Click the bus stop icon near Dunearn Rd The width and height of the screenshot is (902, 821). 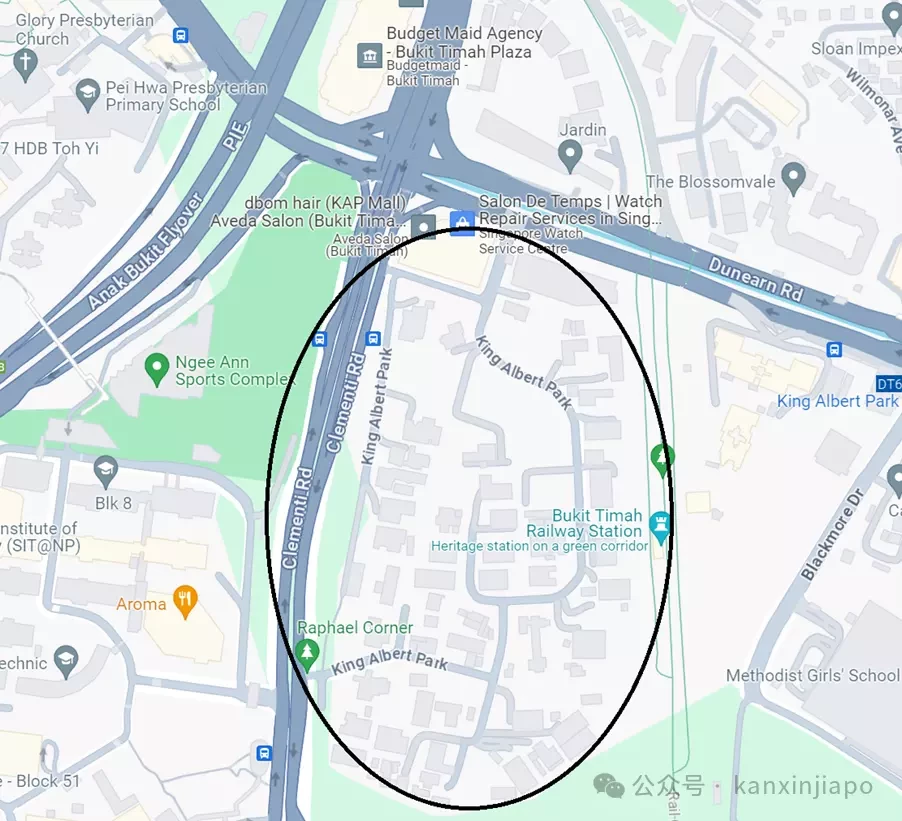pyautogui.click(x=834, y=349)
